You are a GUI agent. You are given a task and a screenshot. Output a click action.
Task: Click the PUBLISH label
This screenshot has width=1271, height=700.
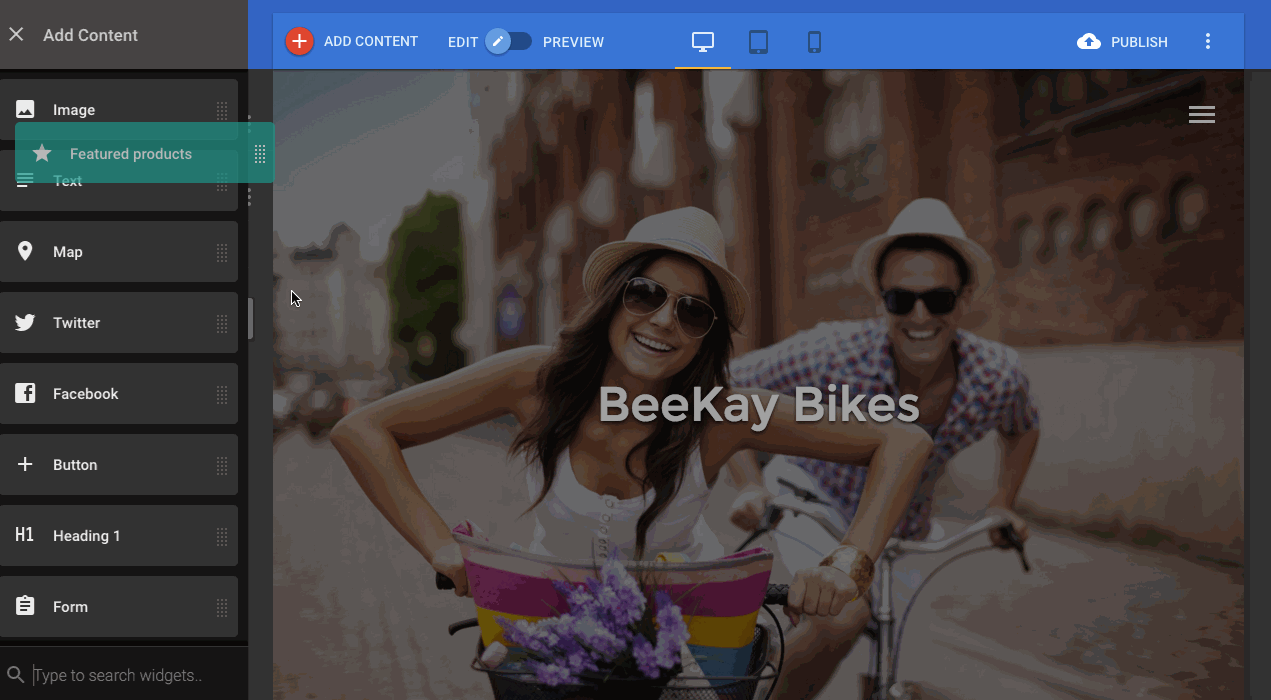(x=1139, y=42)
